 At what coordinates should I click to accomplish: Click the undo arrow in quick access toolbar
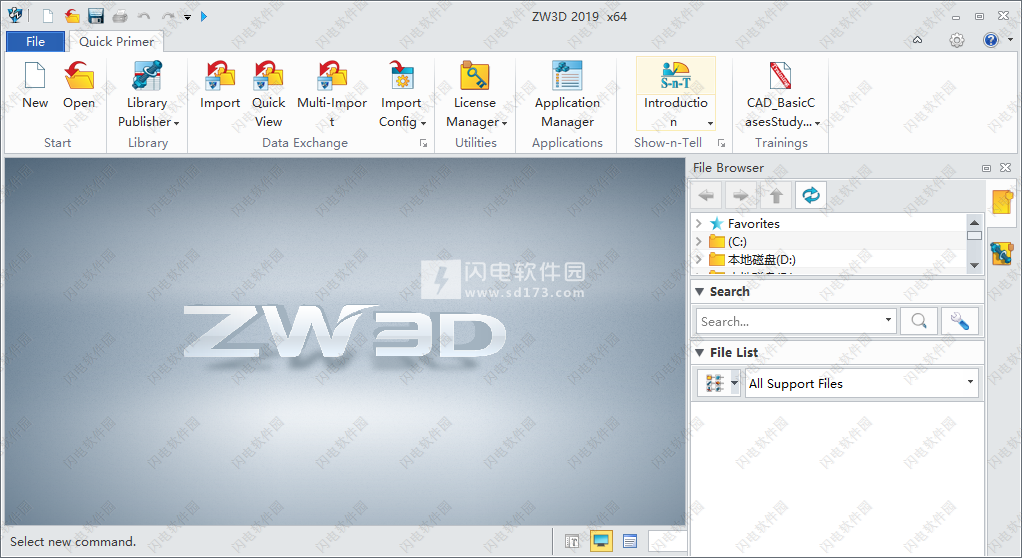[144, 16]
